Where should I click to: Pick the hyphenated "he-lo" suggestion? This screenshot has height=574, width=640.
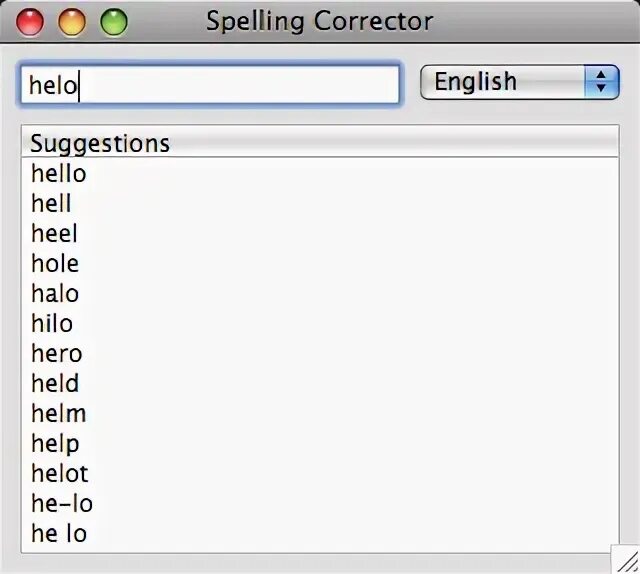click(62, 504)
